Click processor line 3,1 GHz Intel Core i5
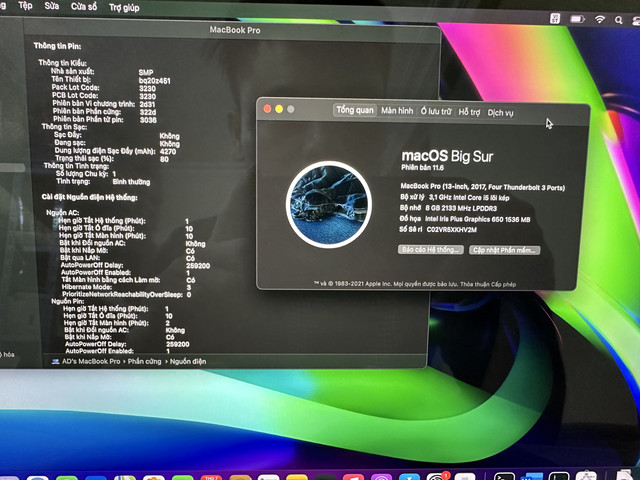 pos(455,198)
